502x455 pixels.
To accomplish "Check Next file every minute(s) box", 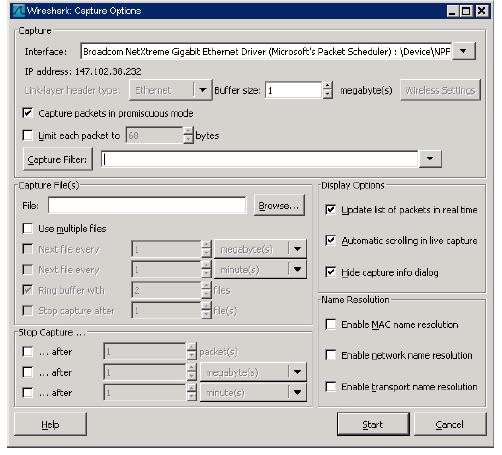I will [28, 269].
